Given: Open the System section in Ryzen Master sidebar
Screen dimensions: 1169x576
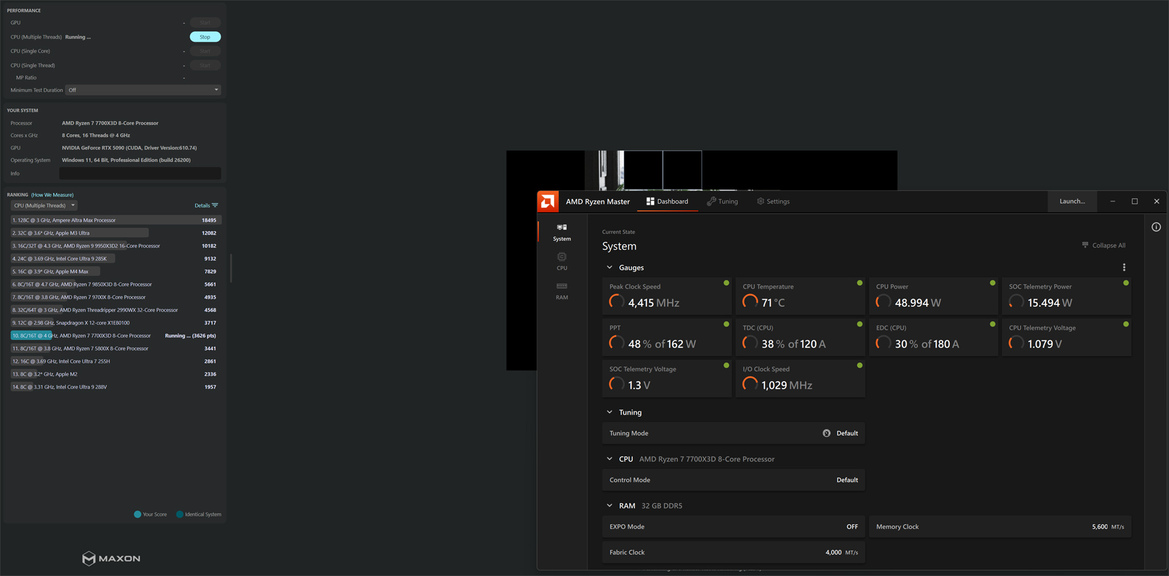Looking at the screenshot, I should click(561, 232).
